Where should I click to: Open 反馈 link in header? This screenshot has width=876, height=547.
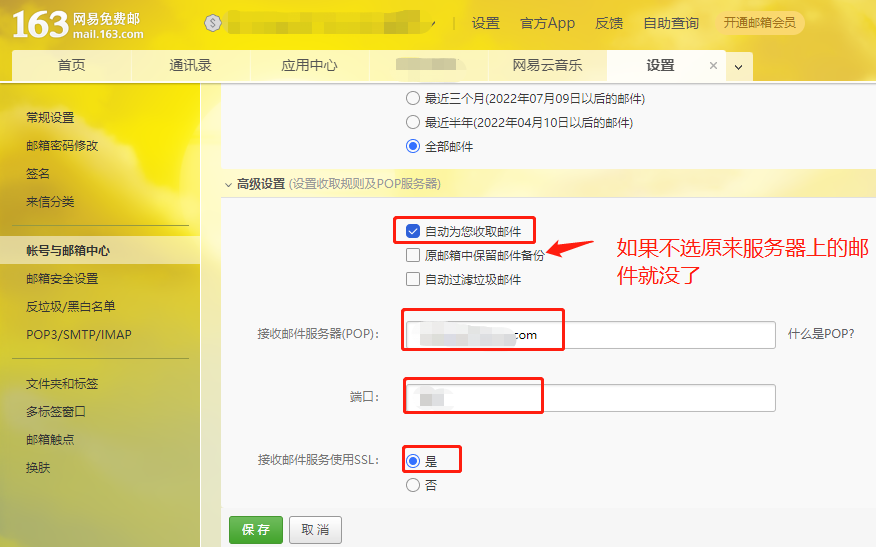[x=609, y=23]
